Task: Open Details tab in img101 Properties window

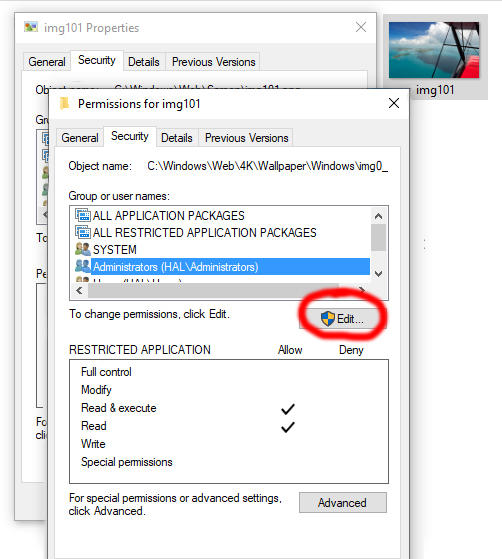Action: [x=144, y=62]
